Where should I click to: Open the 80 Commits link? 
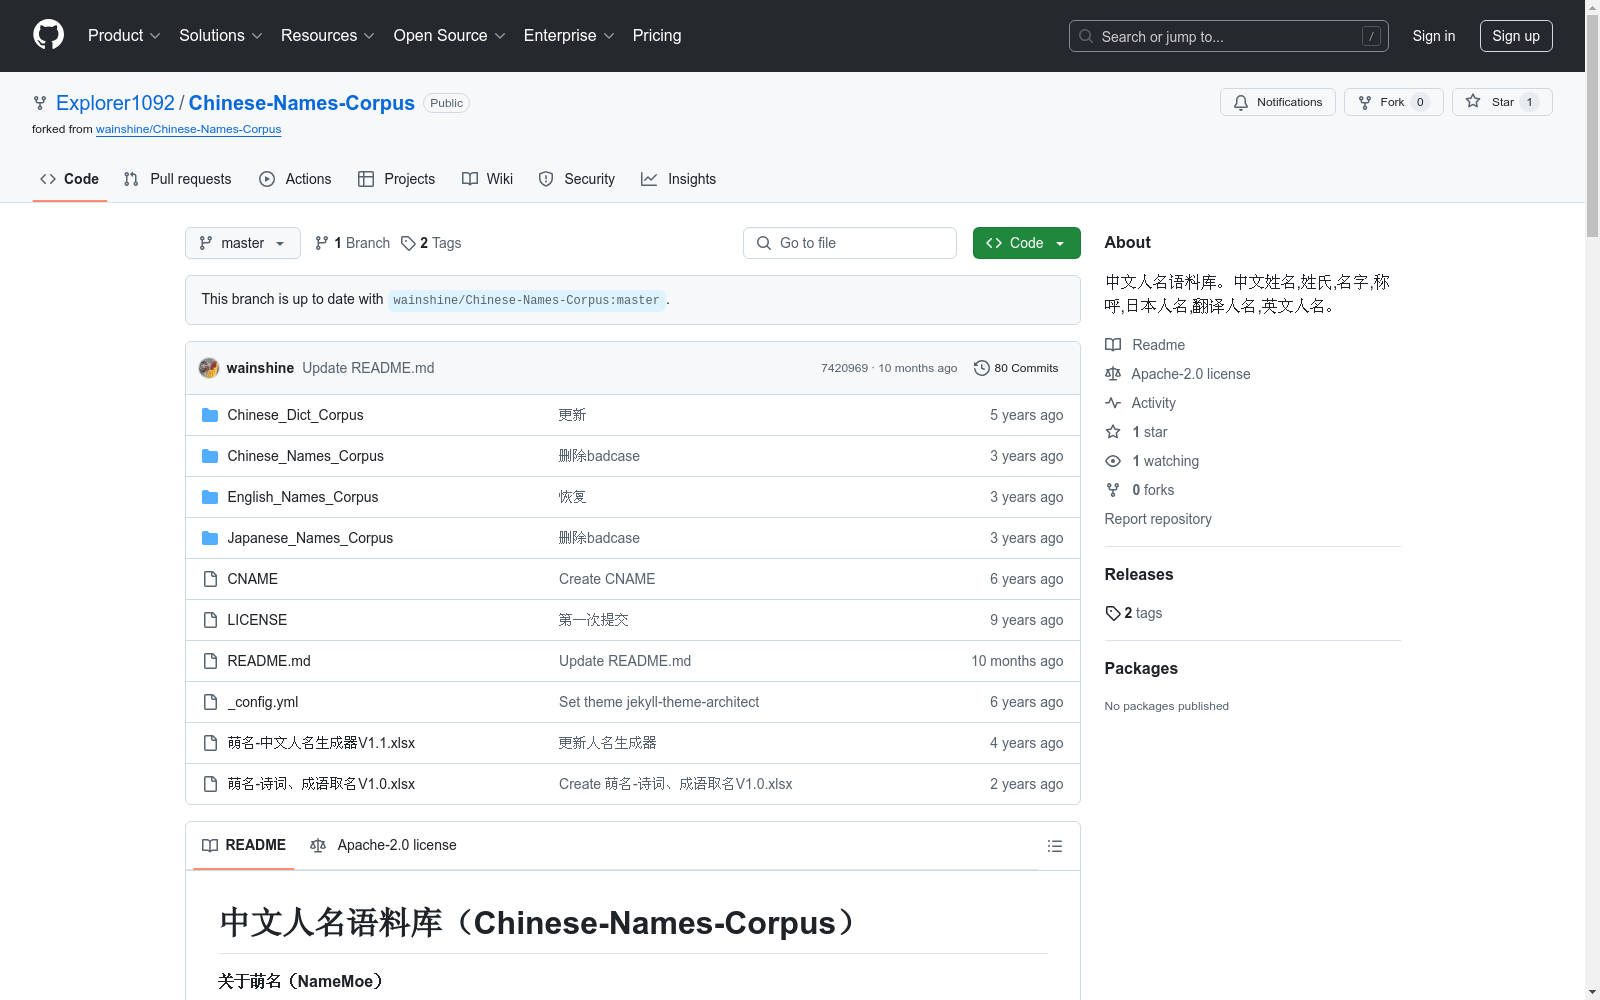point(1016,368)
